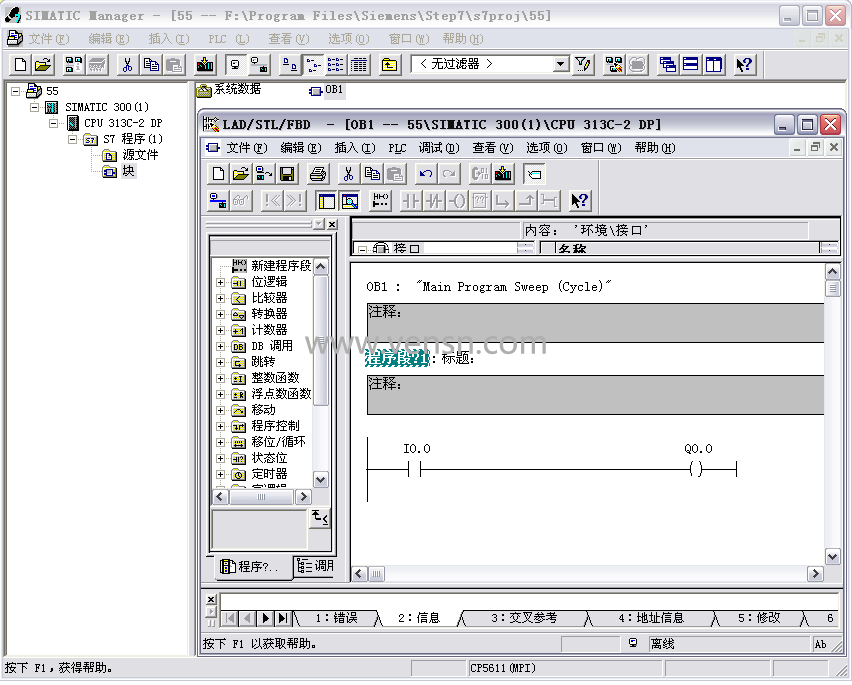Select 块 folder in project tree
The width and height of the screenshot is (852, 685).
point(128,171)
